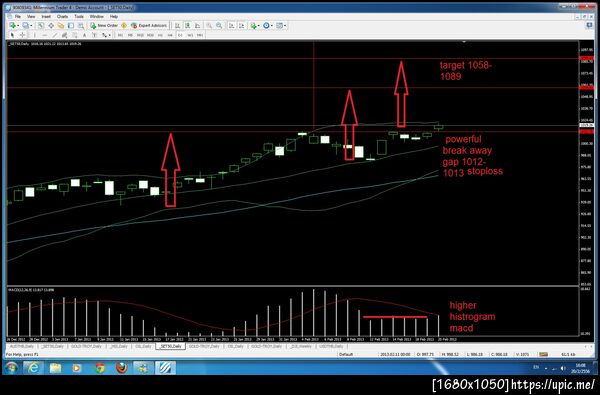Screen dimensions: 600x395
Task: Select the Vertical Line drawing tool
Action: pyautogui.click(x=34, y=35)
